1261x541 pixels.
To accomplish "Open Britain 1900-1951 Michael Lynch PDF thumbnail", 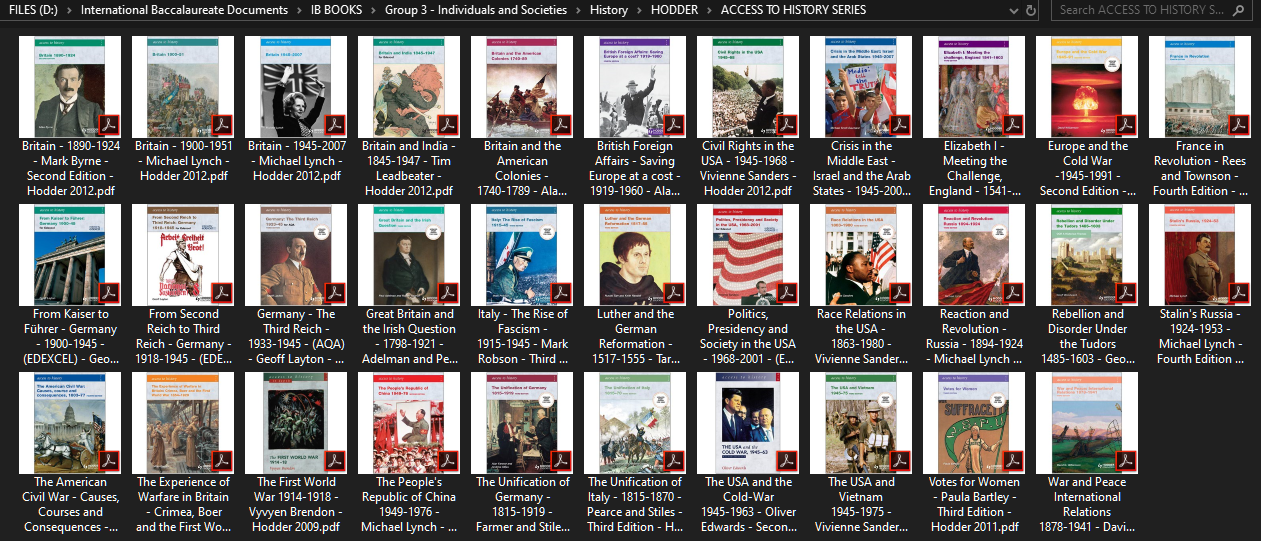I will [x=183, y=86].
